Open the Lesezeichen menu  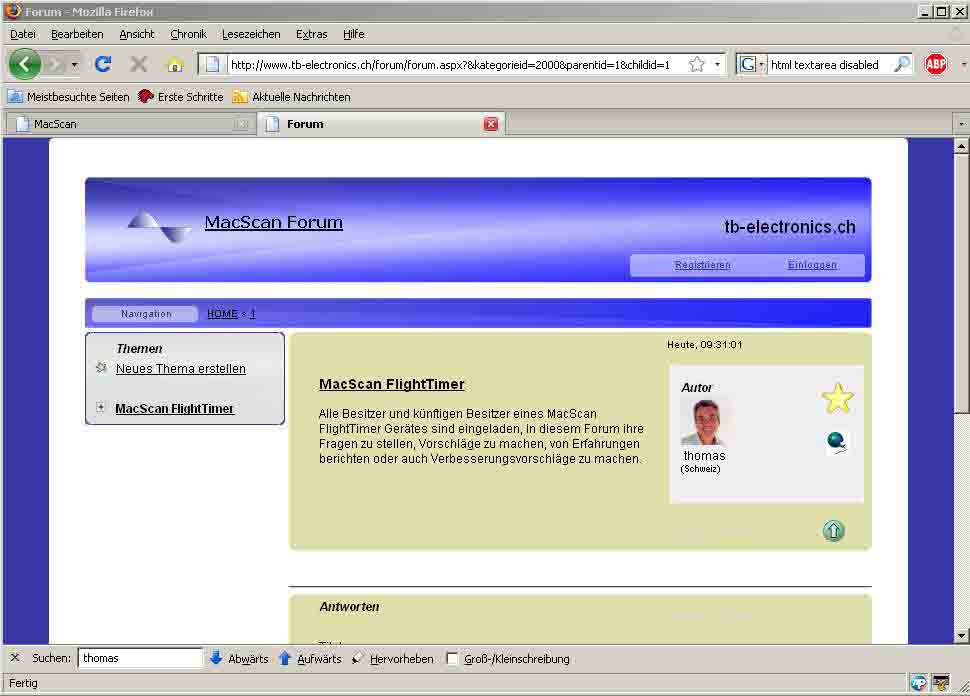tap(251, 34)
